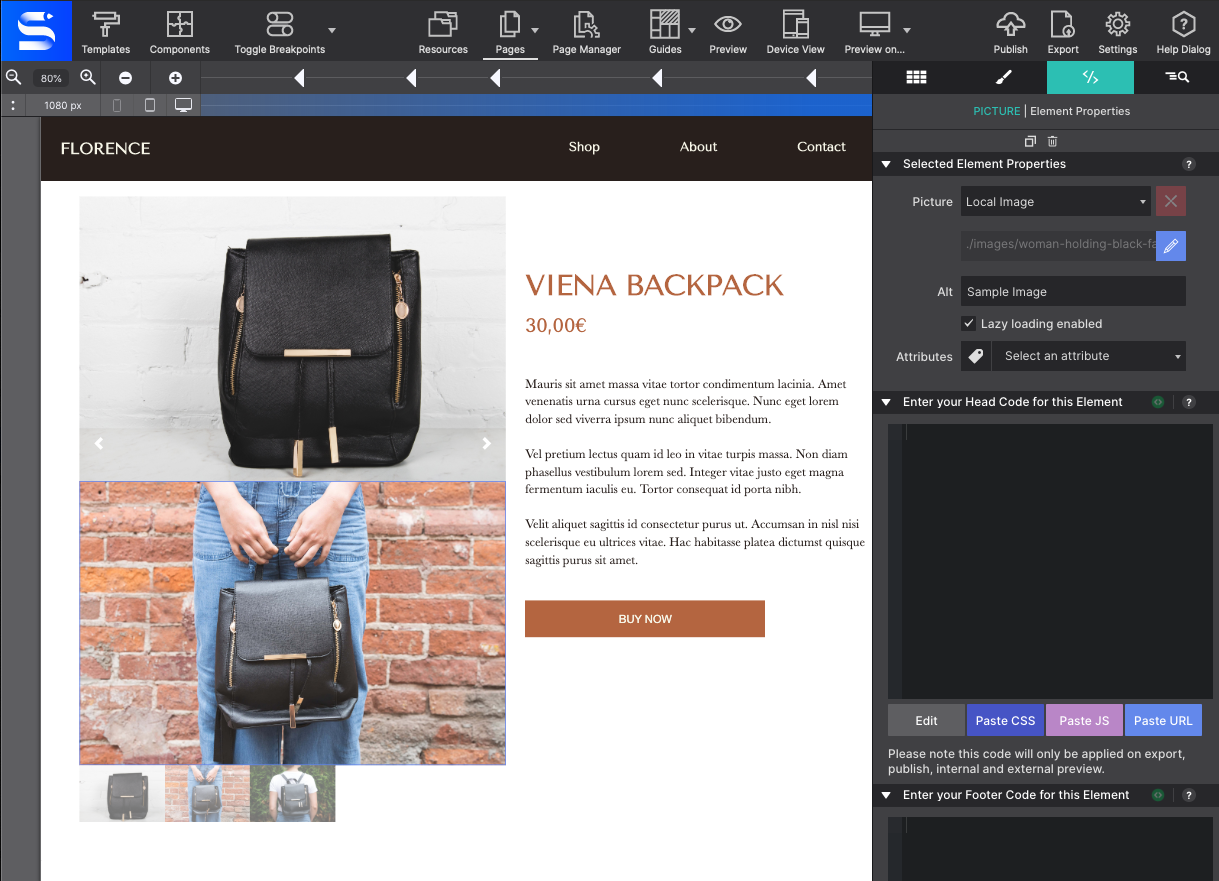Click the Paste CSS button

pyautogui.click(x=1005, y=720)
